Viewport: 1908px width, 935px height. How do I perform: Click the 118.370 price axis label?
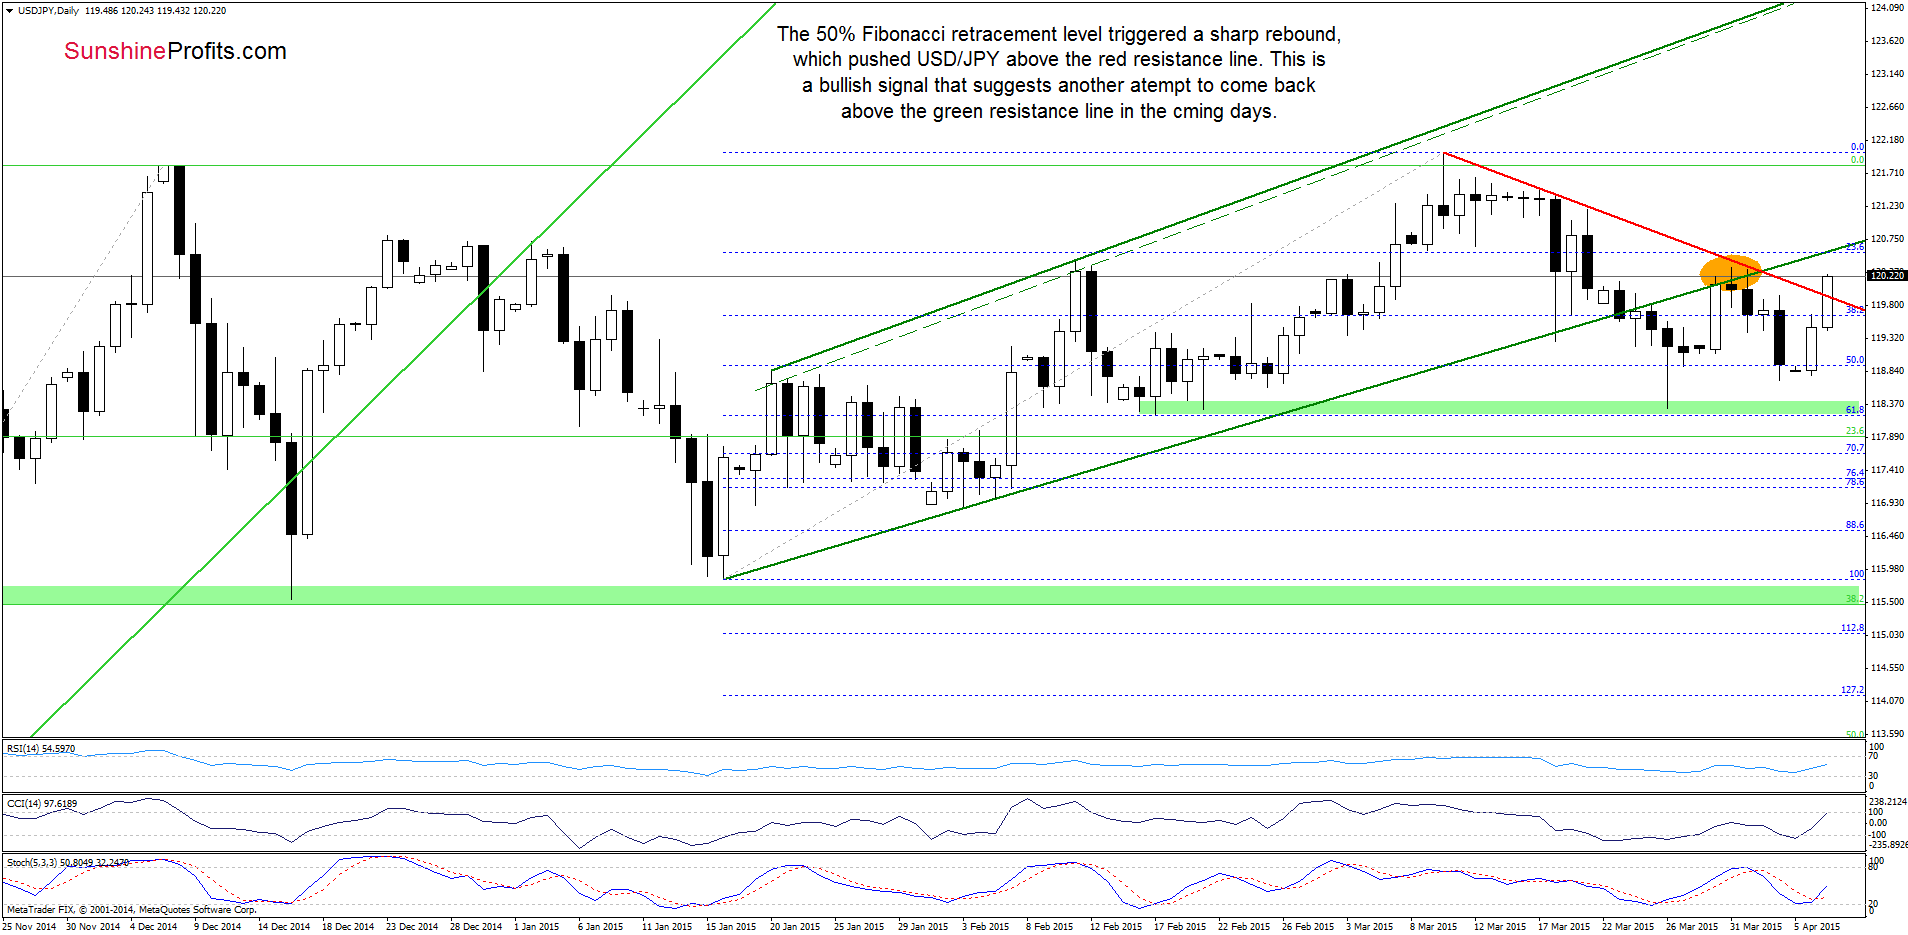(x=1887, y=404)
